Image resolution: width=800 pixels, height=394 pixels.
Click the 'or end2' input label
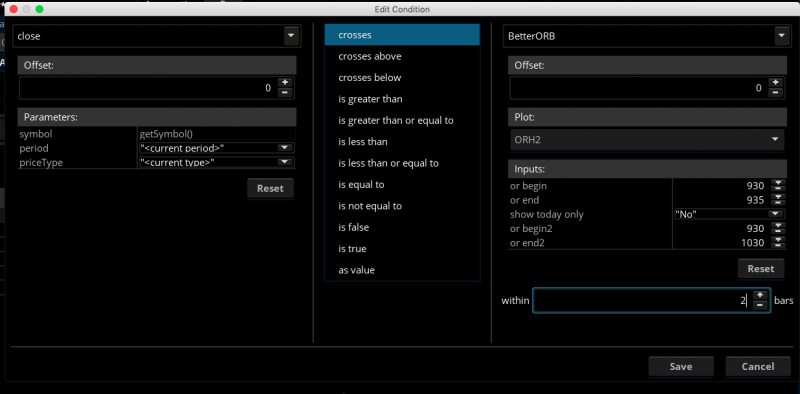(x=527, y=243)
